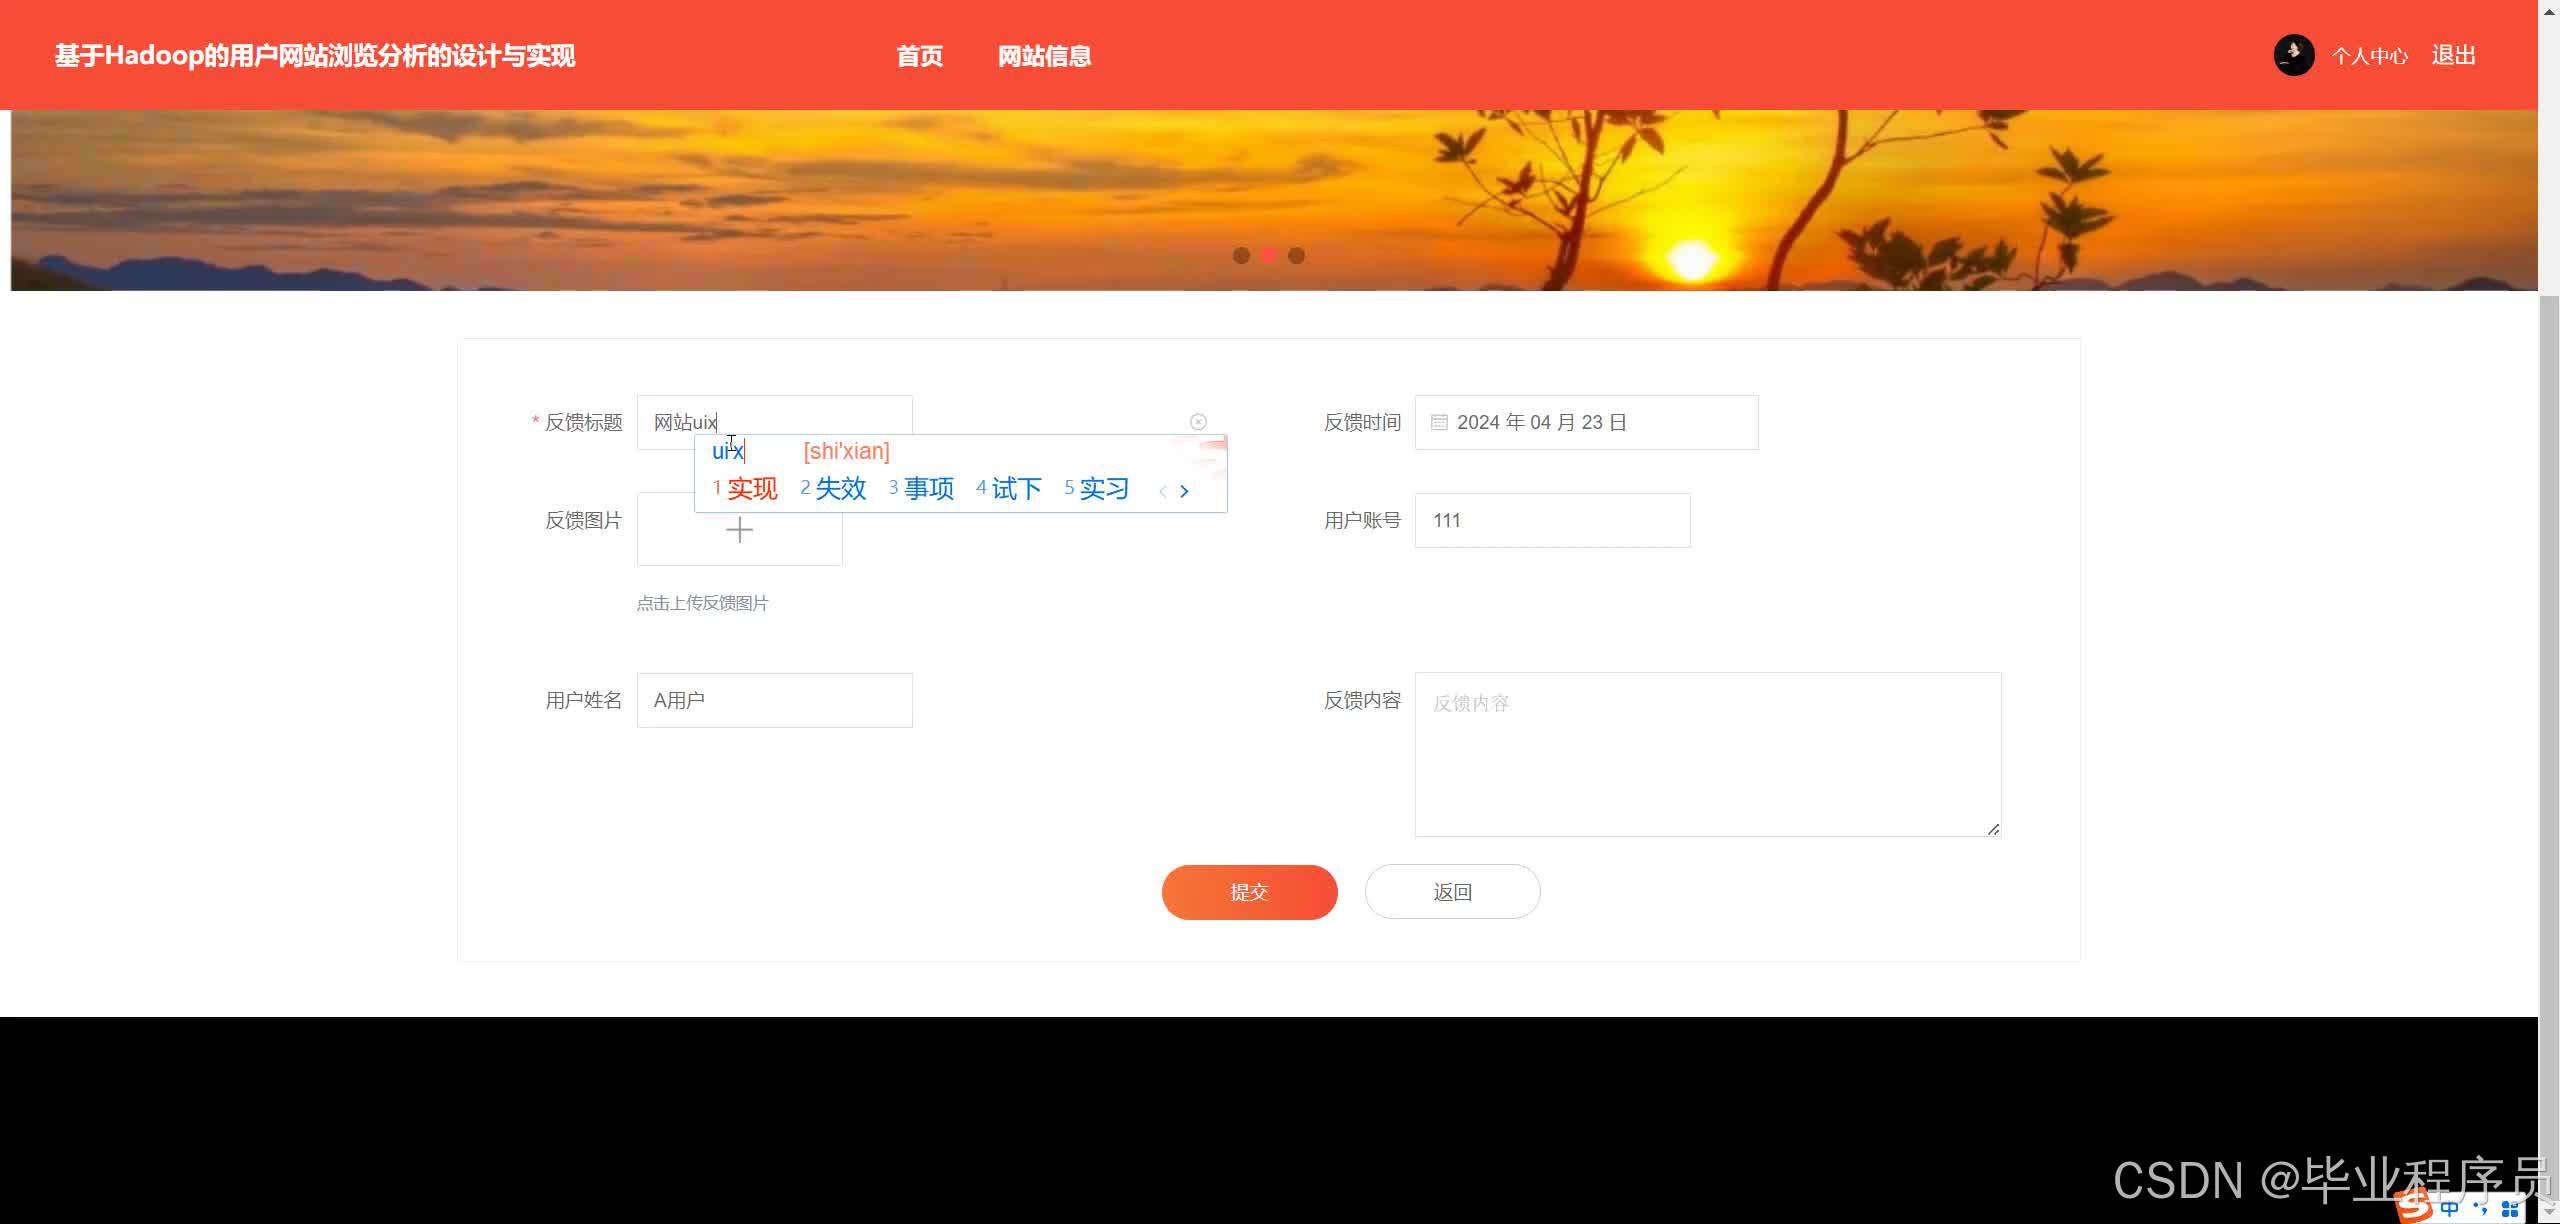Screen dimensions: 2560x1224
Task: Click the plus icon to upload a feedback image
Action: [739, 529]
